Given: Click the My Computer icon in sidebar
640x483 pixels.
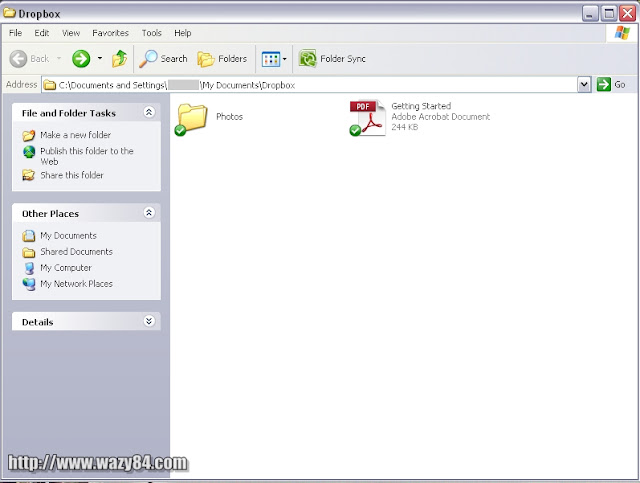Looking at the screenshot, I should [29, 268].
